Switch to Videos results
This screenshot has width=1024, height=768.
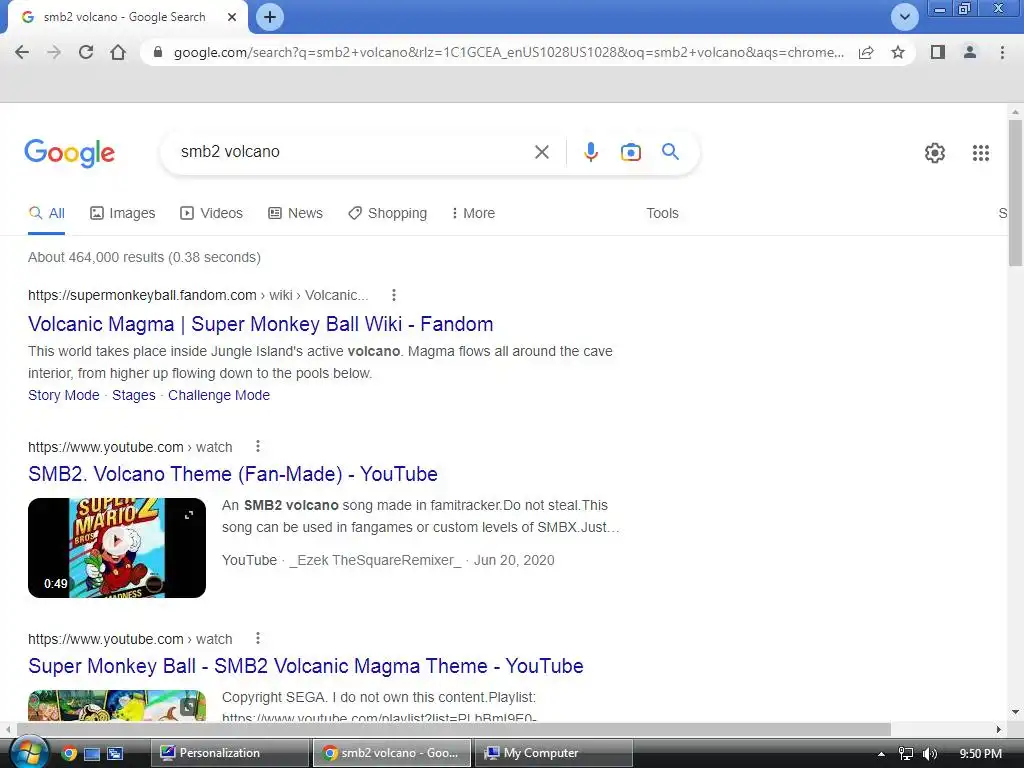(x=212, y=213)
